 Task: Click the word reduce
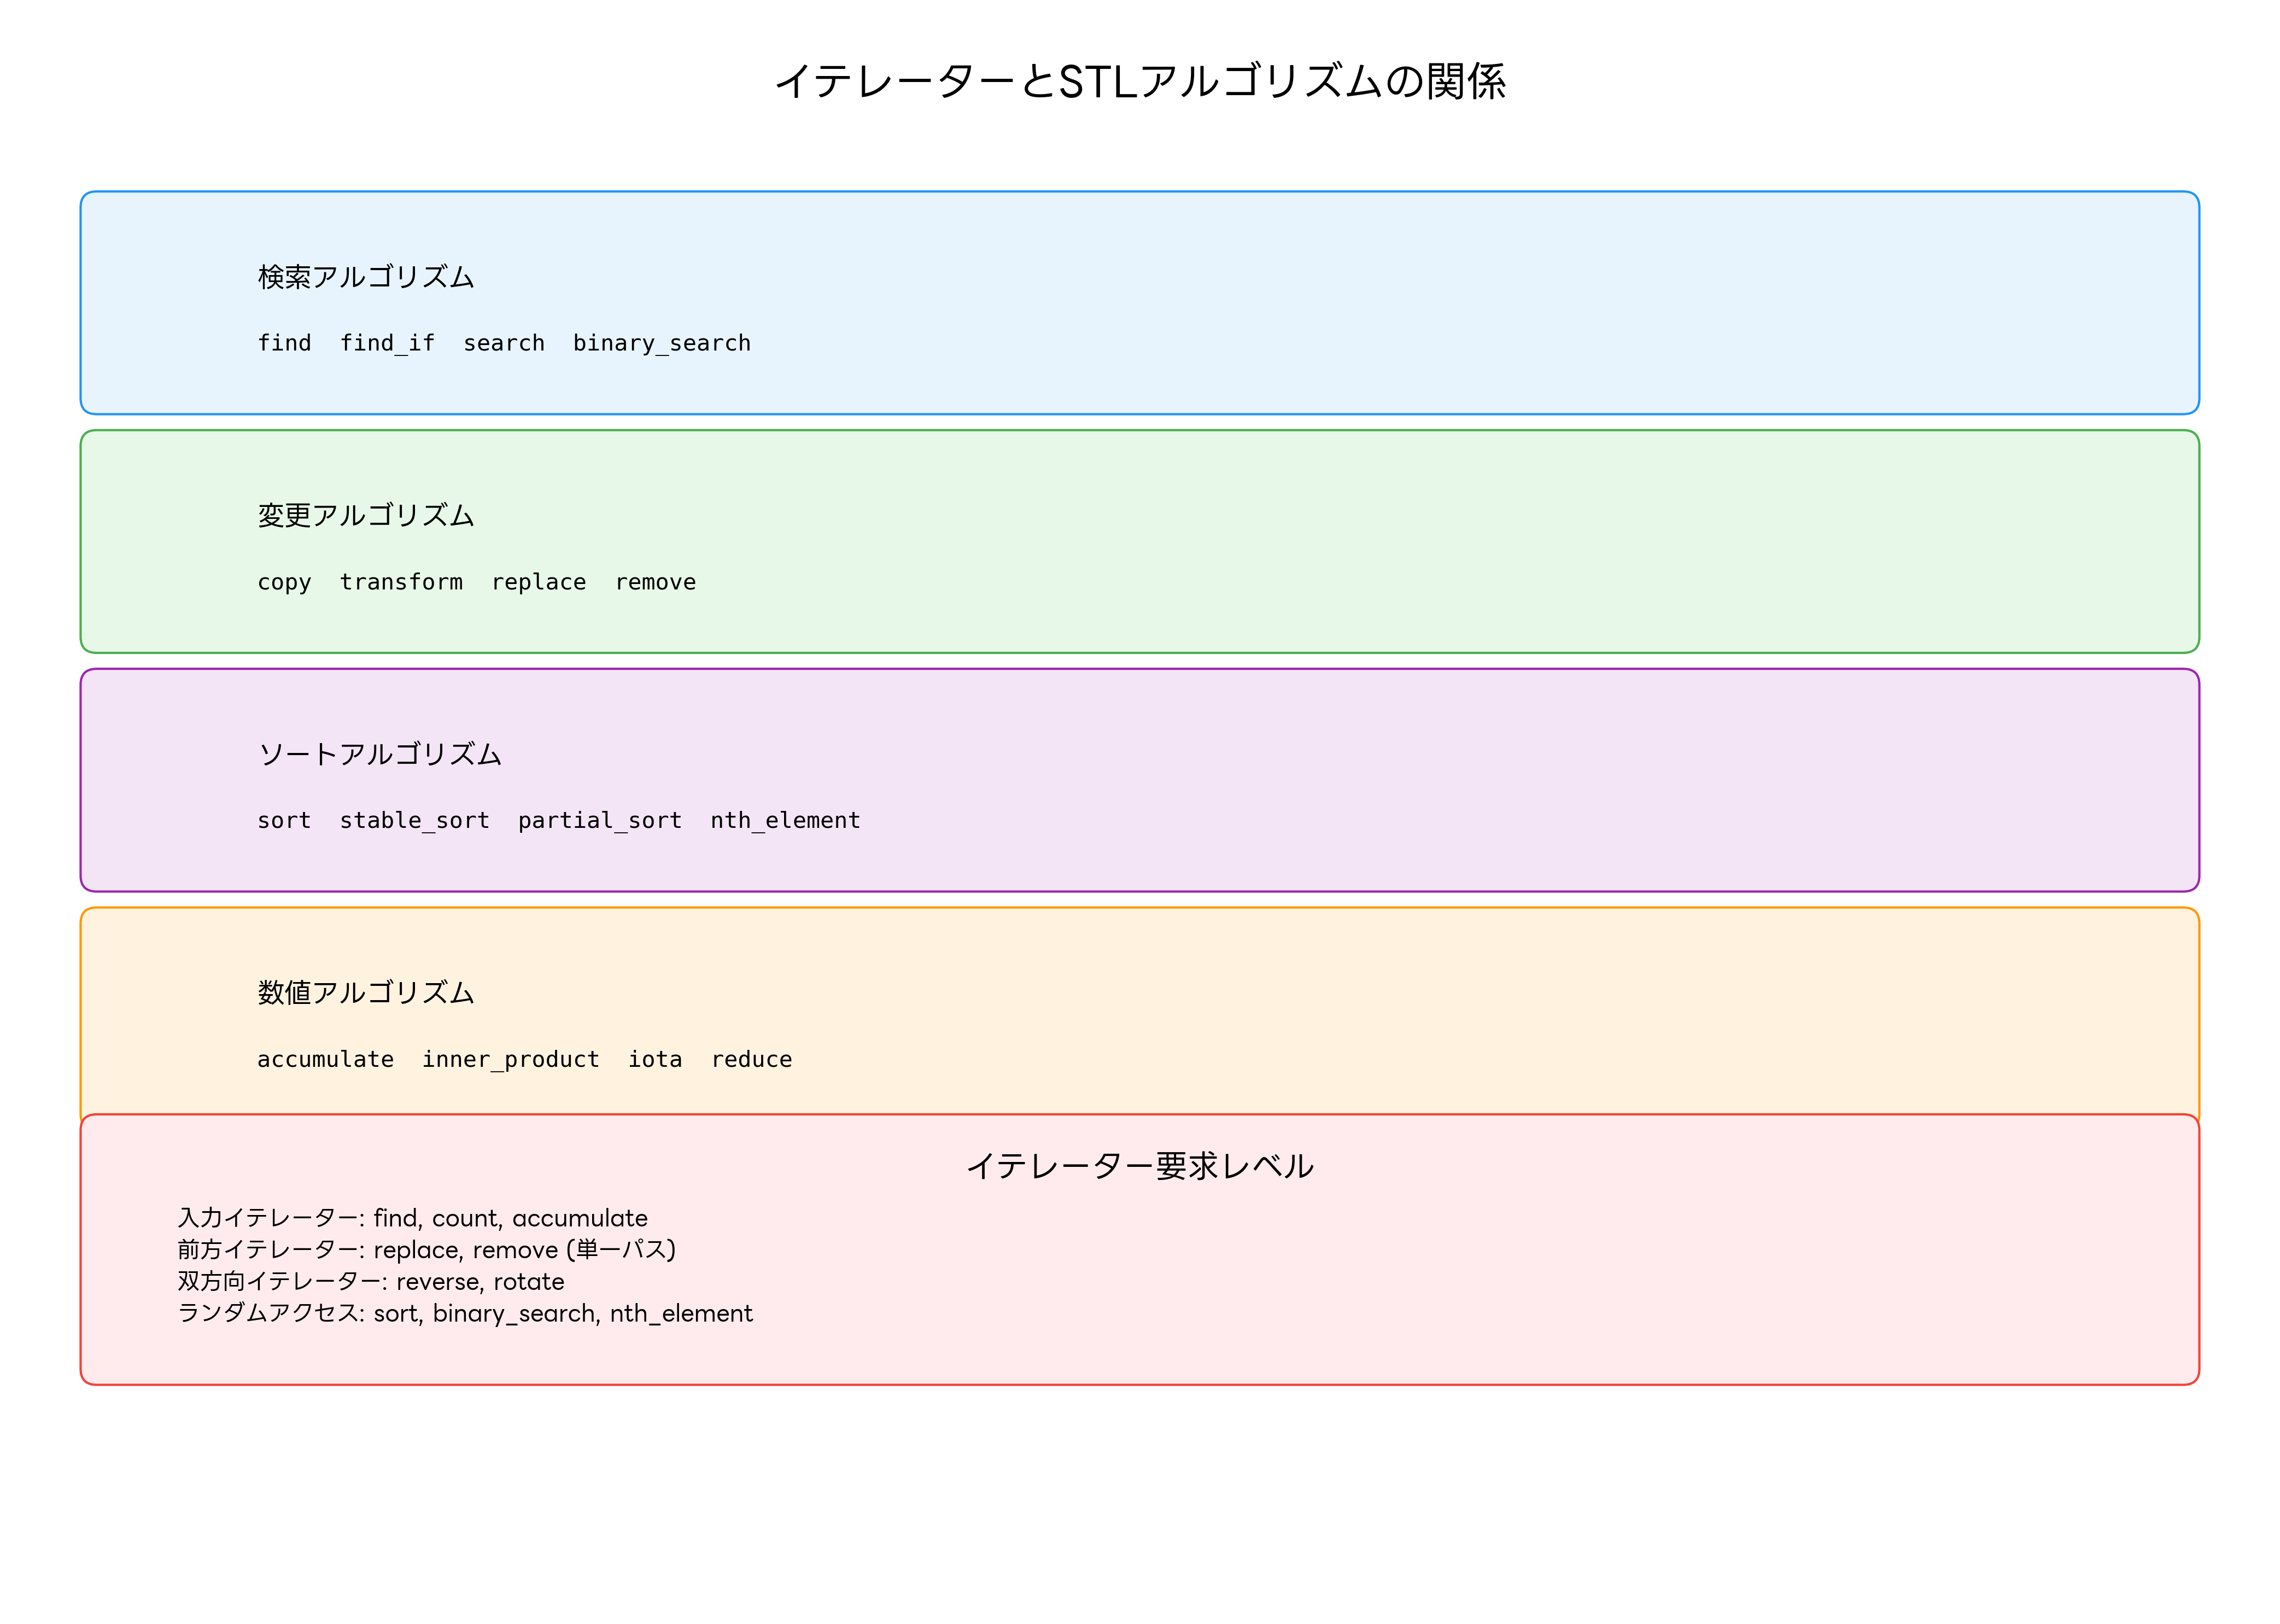752,1059
